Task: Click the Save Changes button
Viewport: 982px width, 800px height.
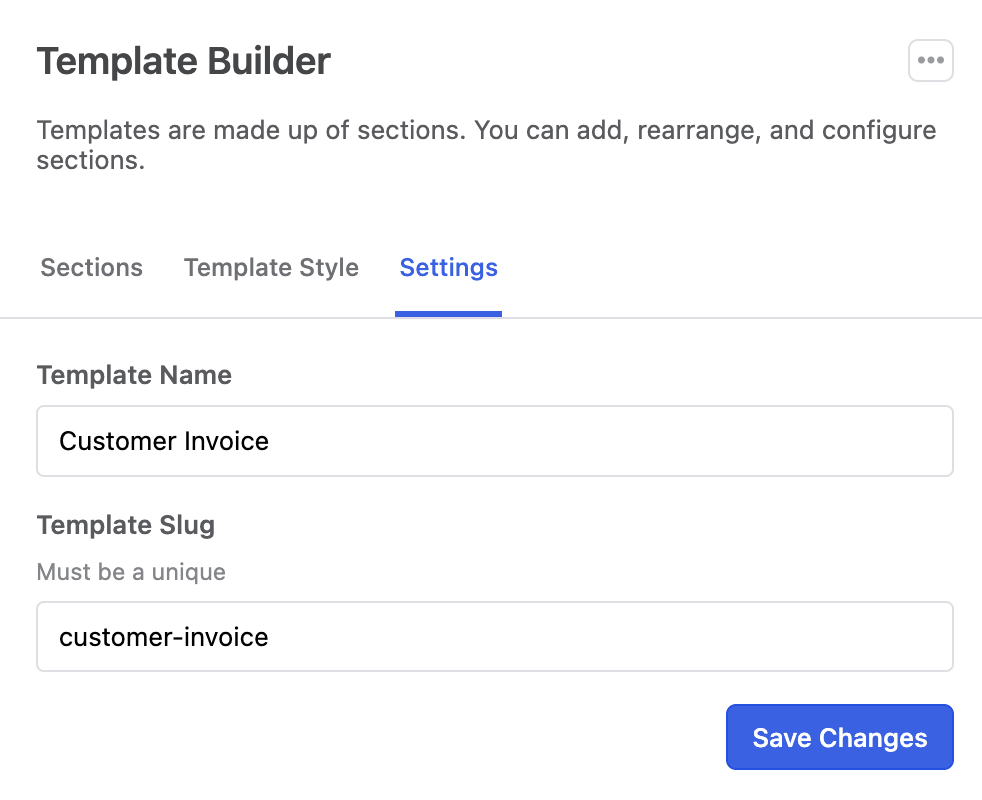Action: (x=839, y=738)
